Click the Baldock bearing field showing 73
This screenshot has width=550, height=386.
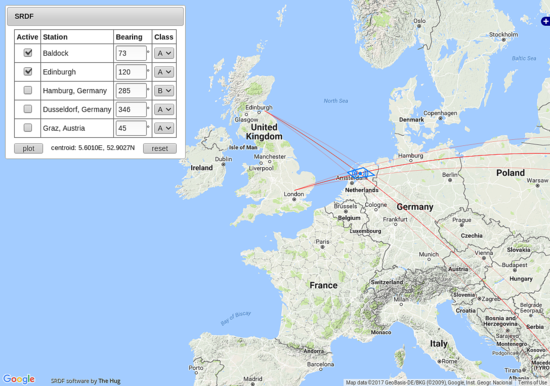[131, 53]
